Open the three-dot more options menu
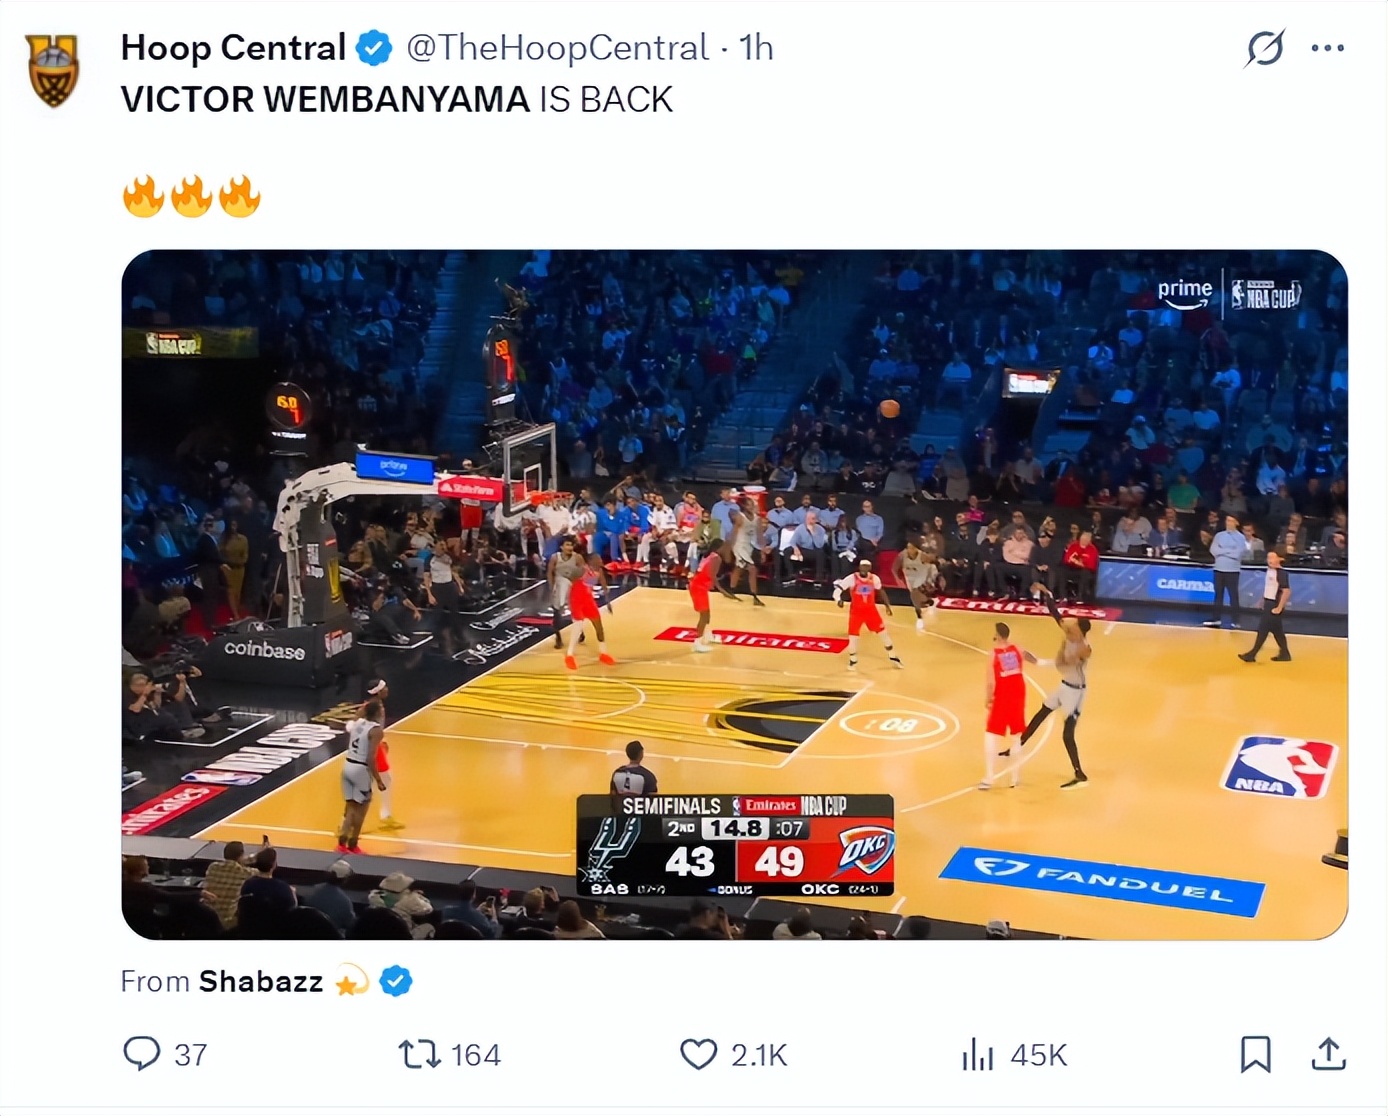The width and height of the screenshot is (1388, 1116). [1327, 48]
